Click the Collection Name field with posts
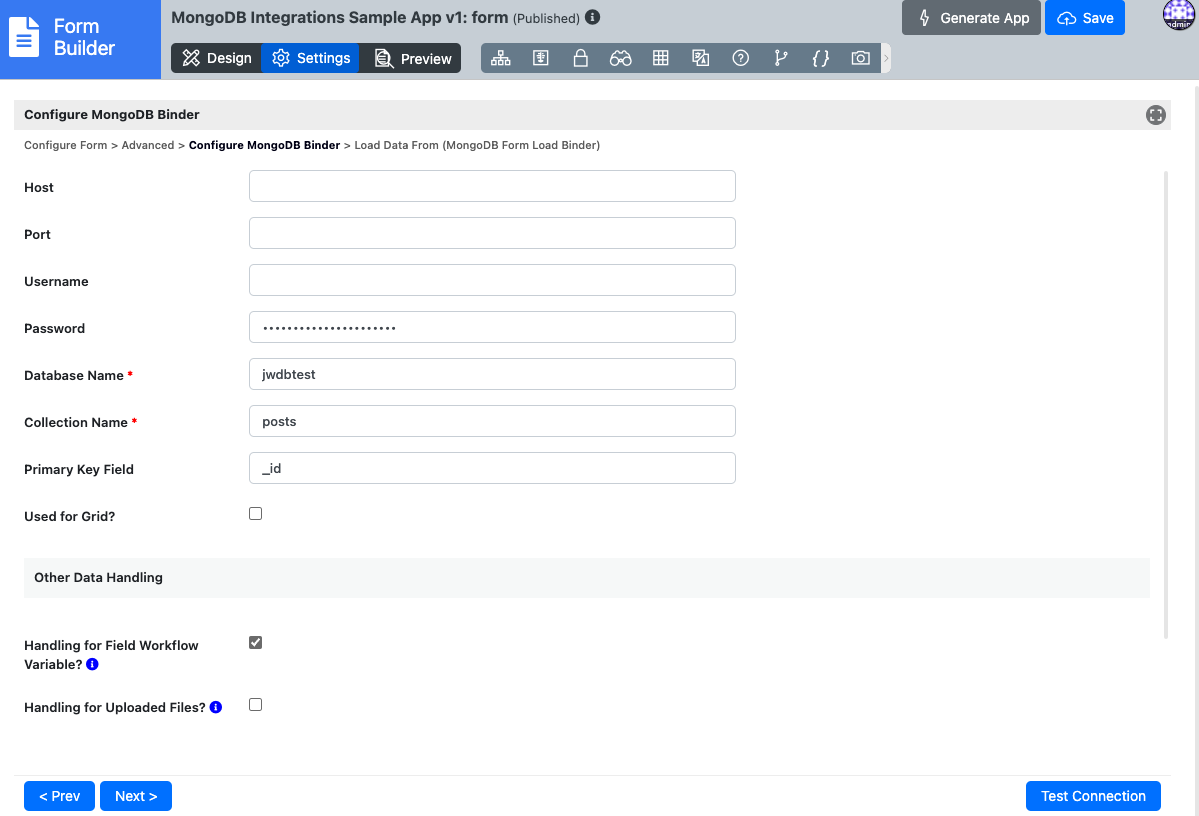Screen dimensions: 1199x816 click(492, 421)
